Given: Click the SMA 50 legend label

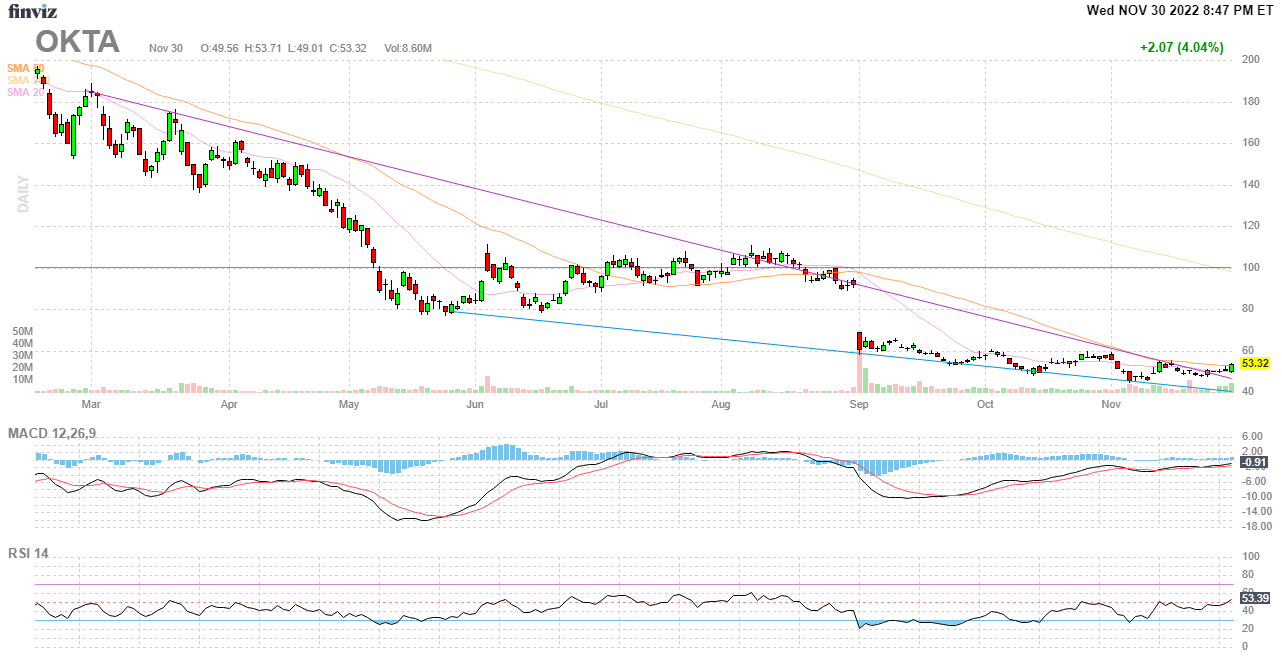Looking at the screenshot, I should pyautogui.click(x=25, y=68).
